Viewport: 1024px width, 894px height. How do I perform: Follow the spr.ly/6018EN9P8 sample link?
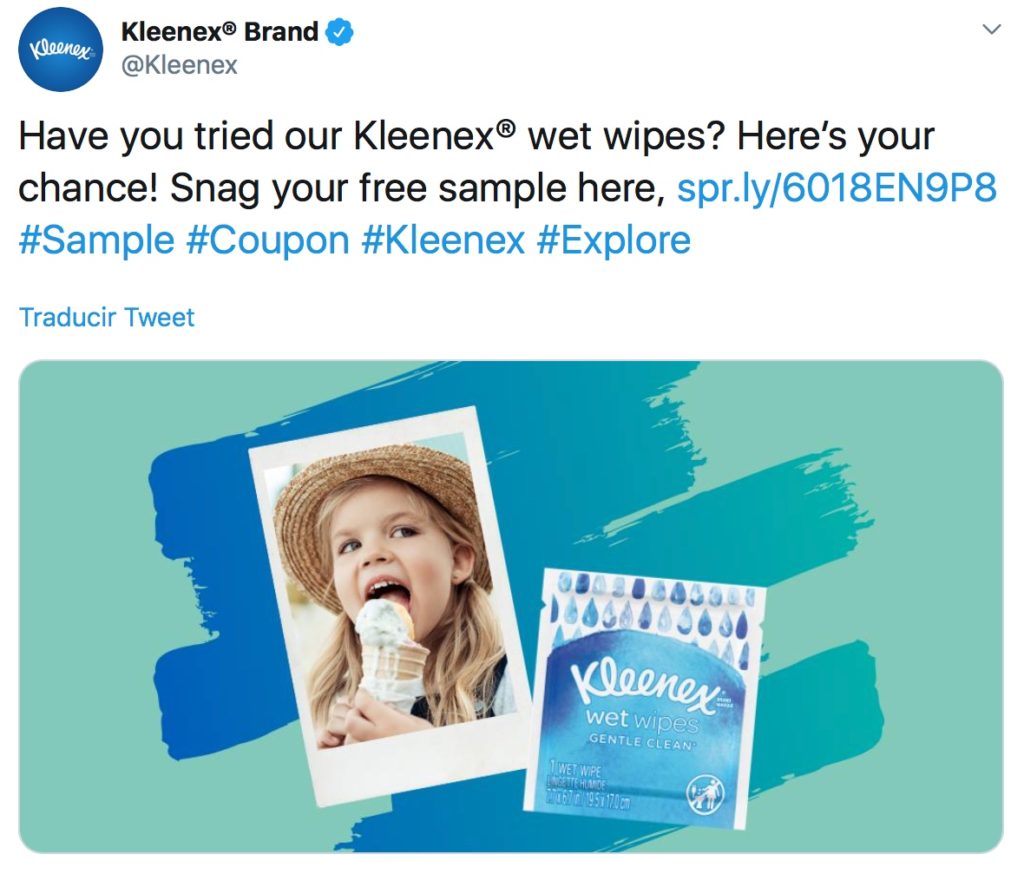coord(837,187)
